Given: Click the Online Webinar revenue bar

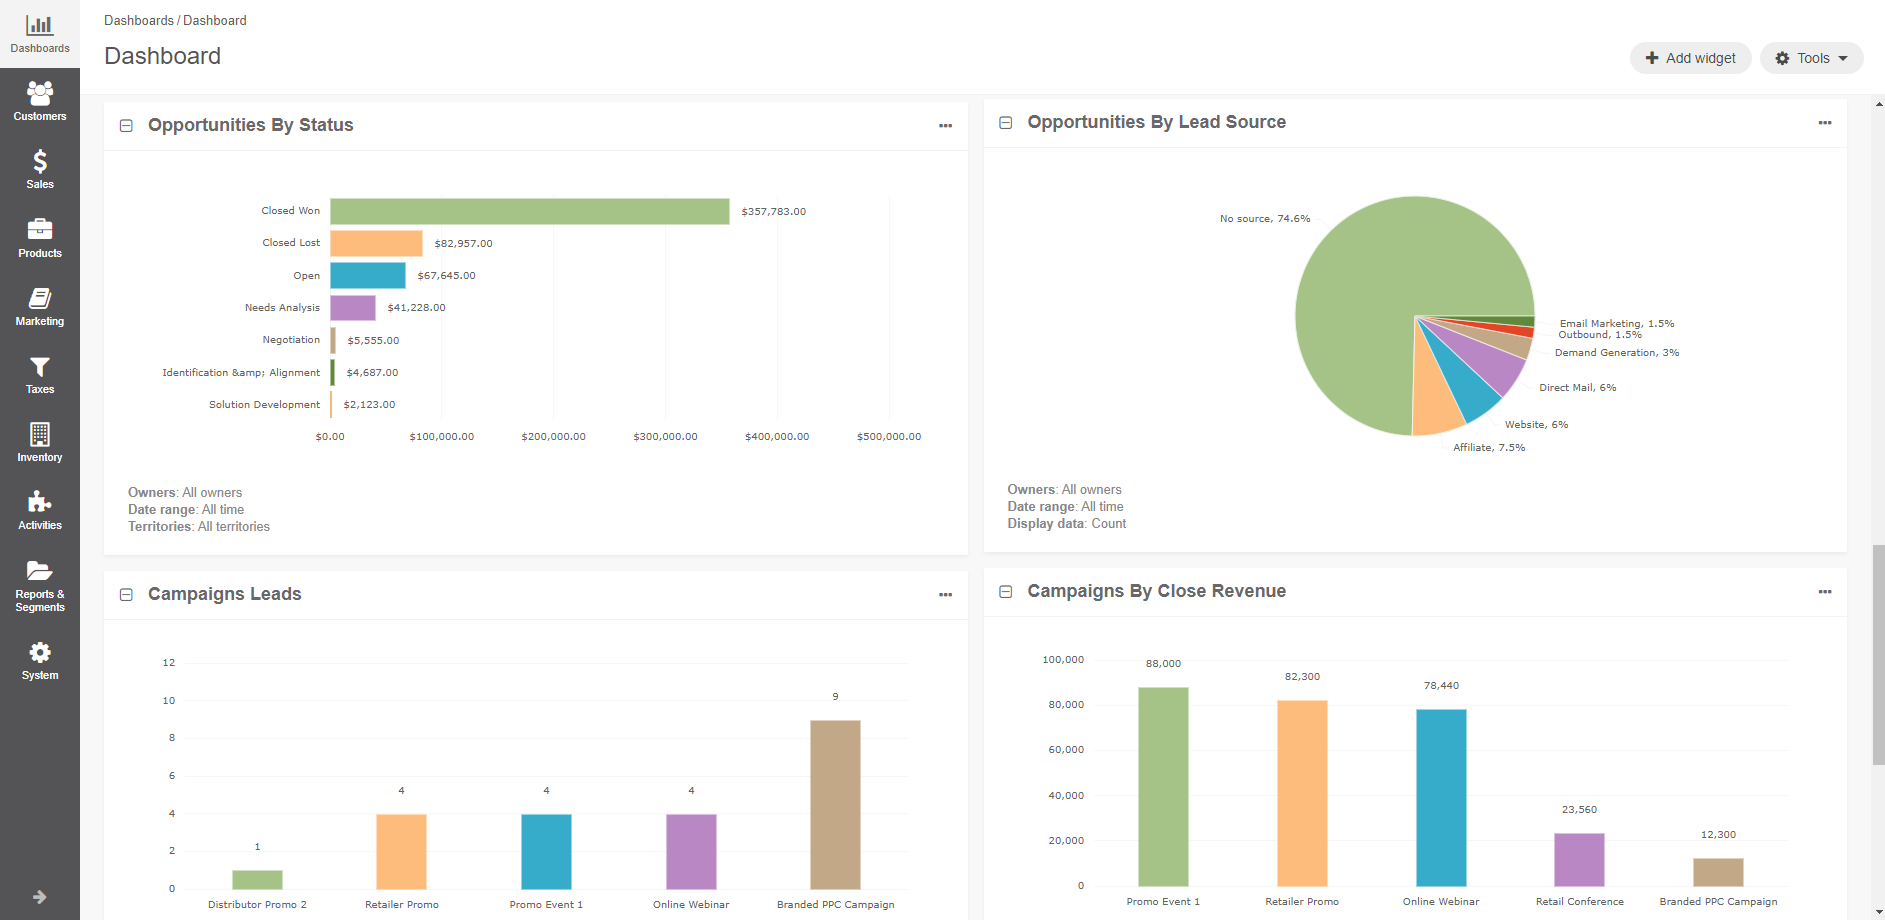Looking at the screenshot, I should tap(1441, 797).
